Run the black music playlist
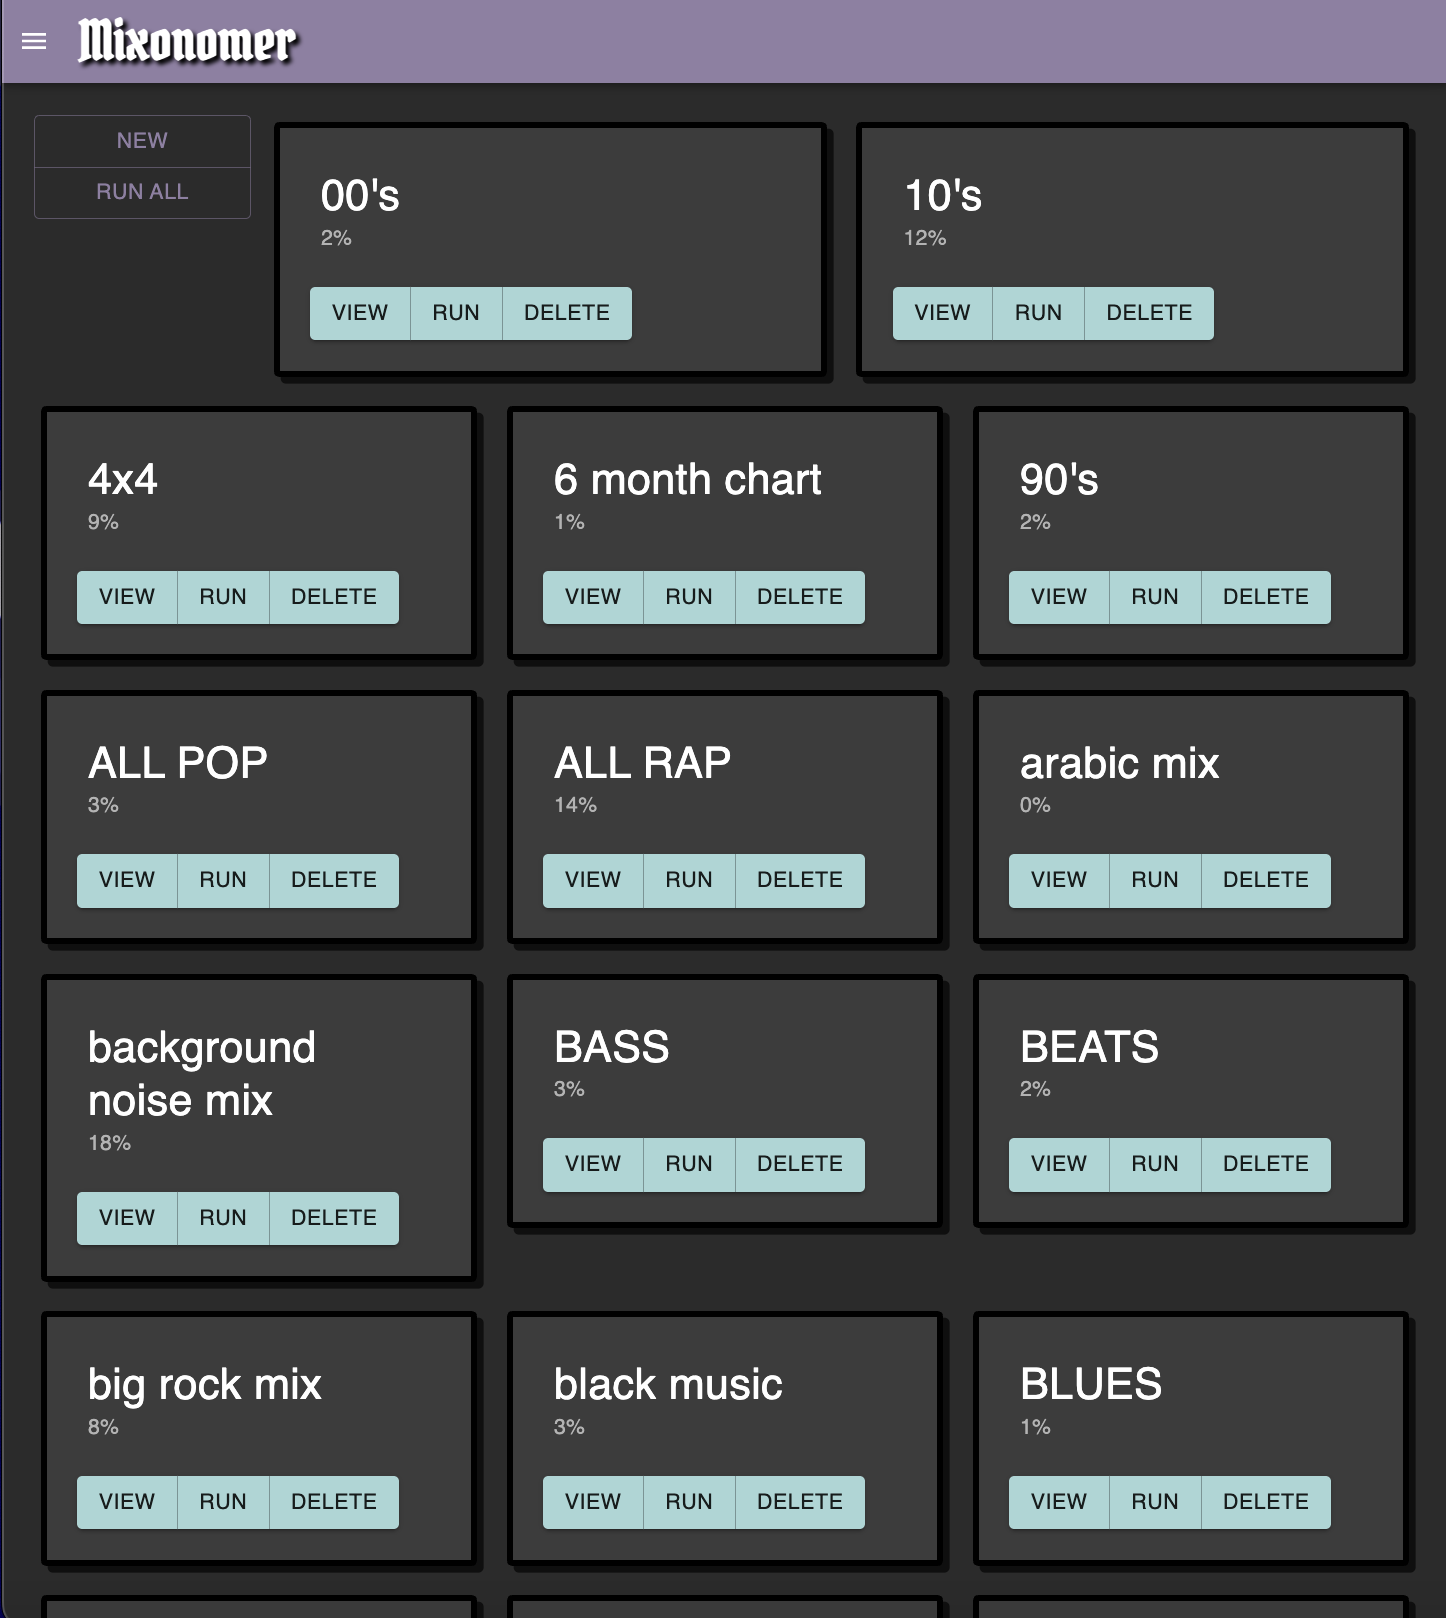This screenshot has height=1618, width=1446. tap(688, 1501)
